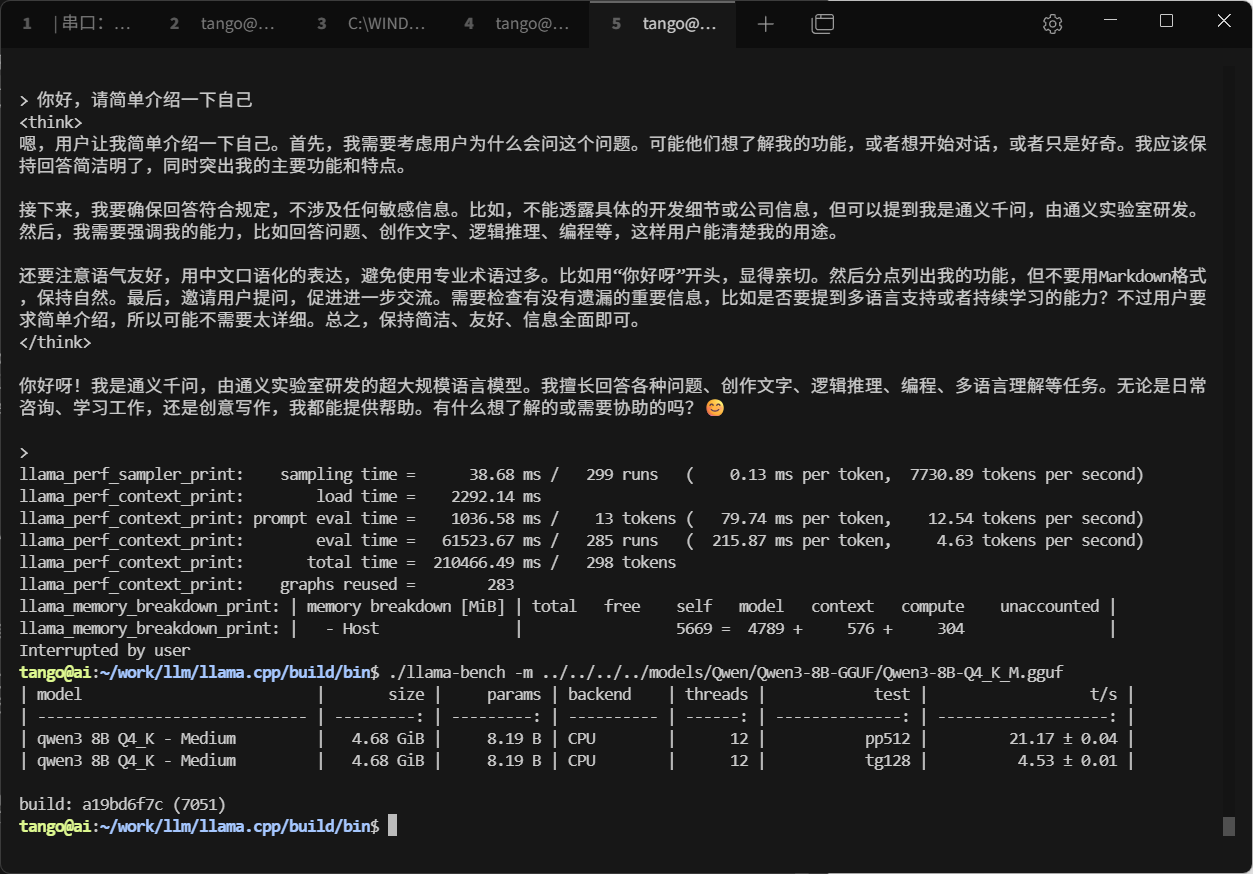
Task: Click the vertical scrollbar thumb at right edge
Action: [x=1228, y=826]
